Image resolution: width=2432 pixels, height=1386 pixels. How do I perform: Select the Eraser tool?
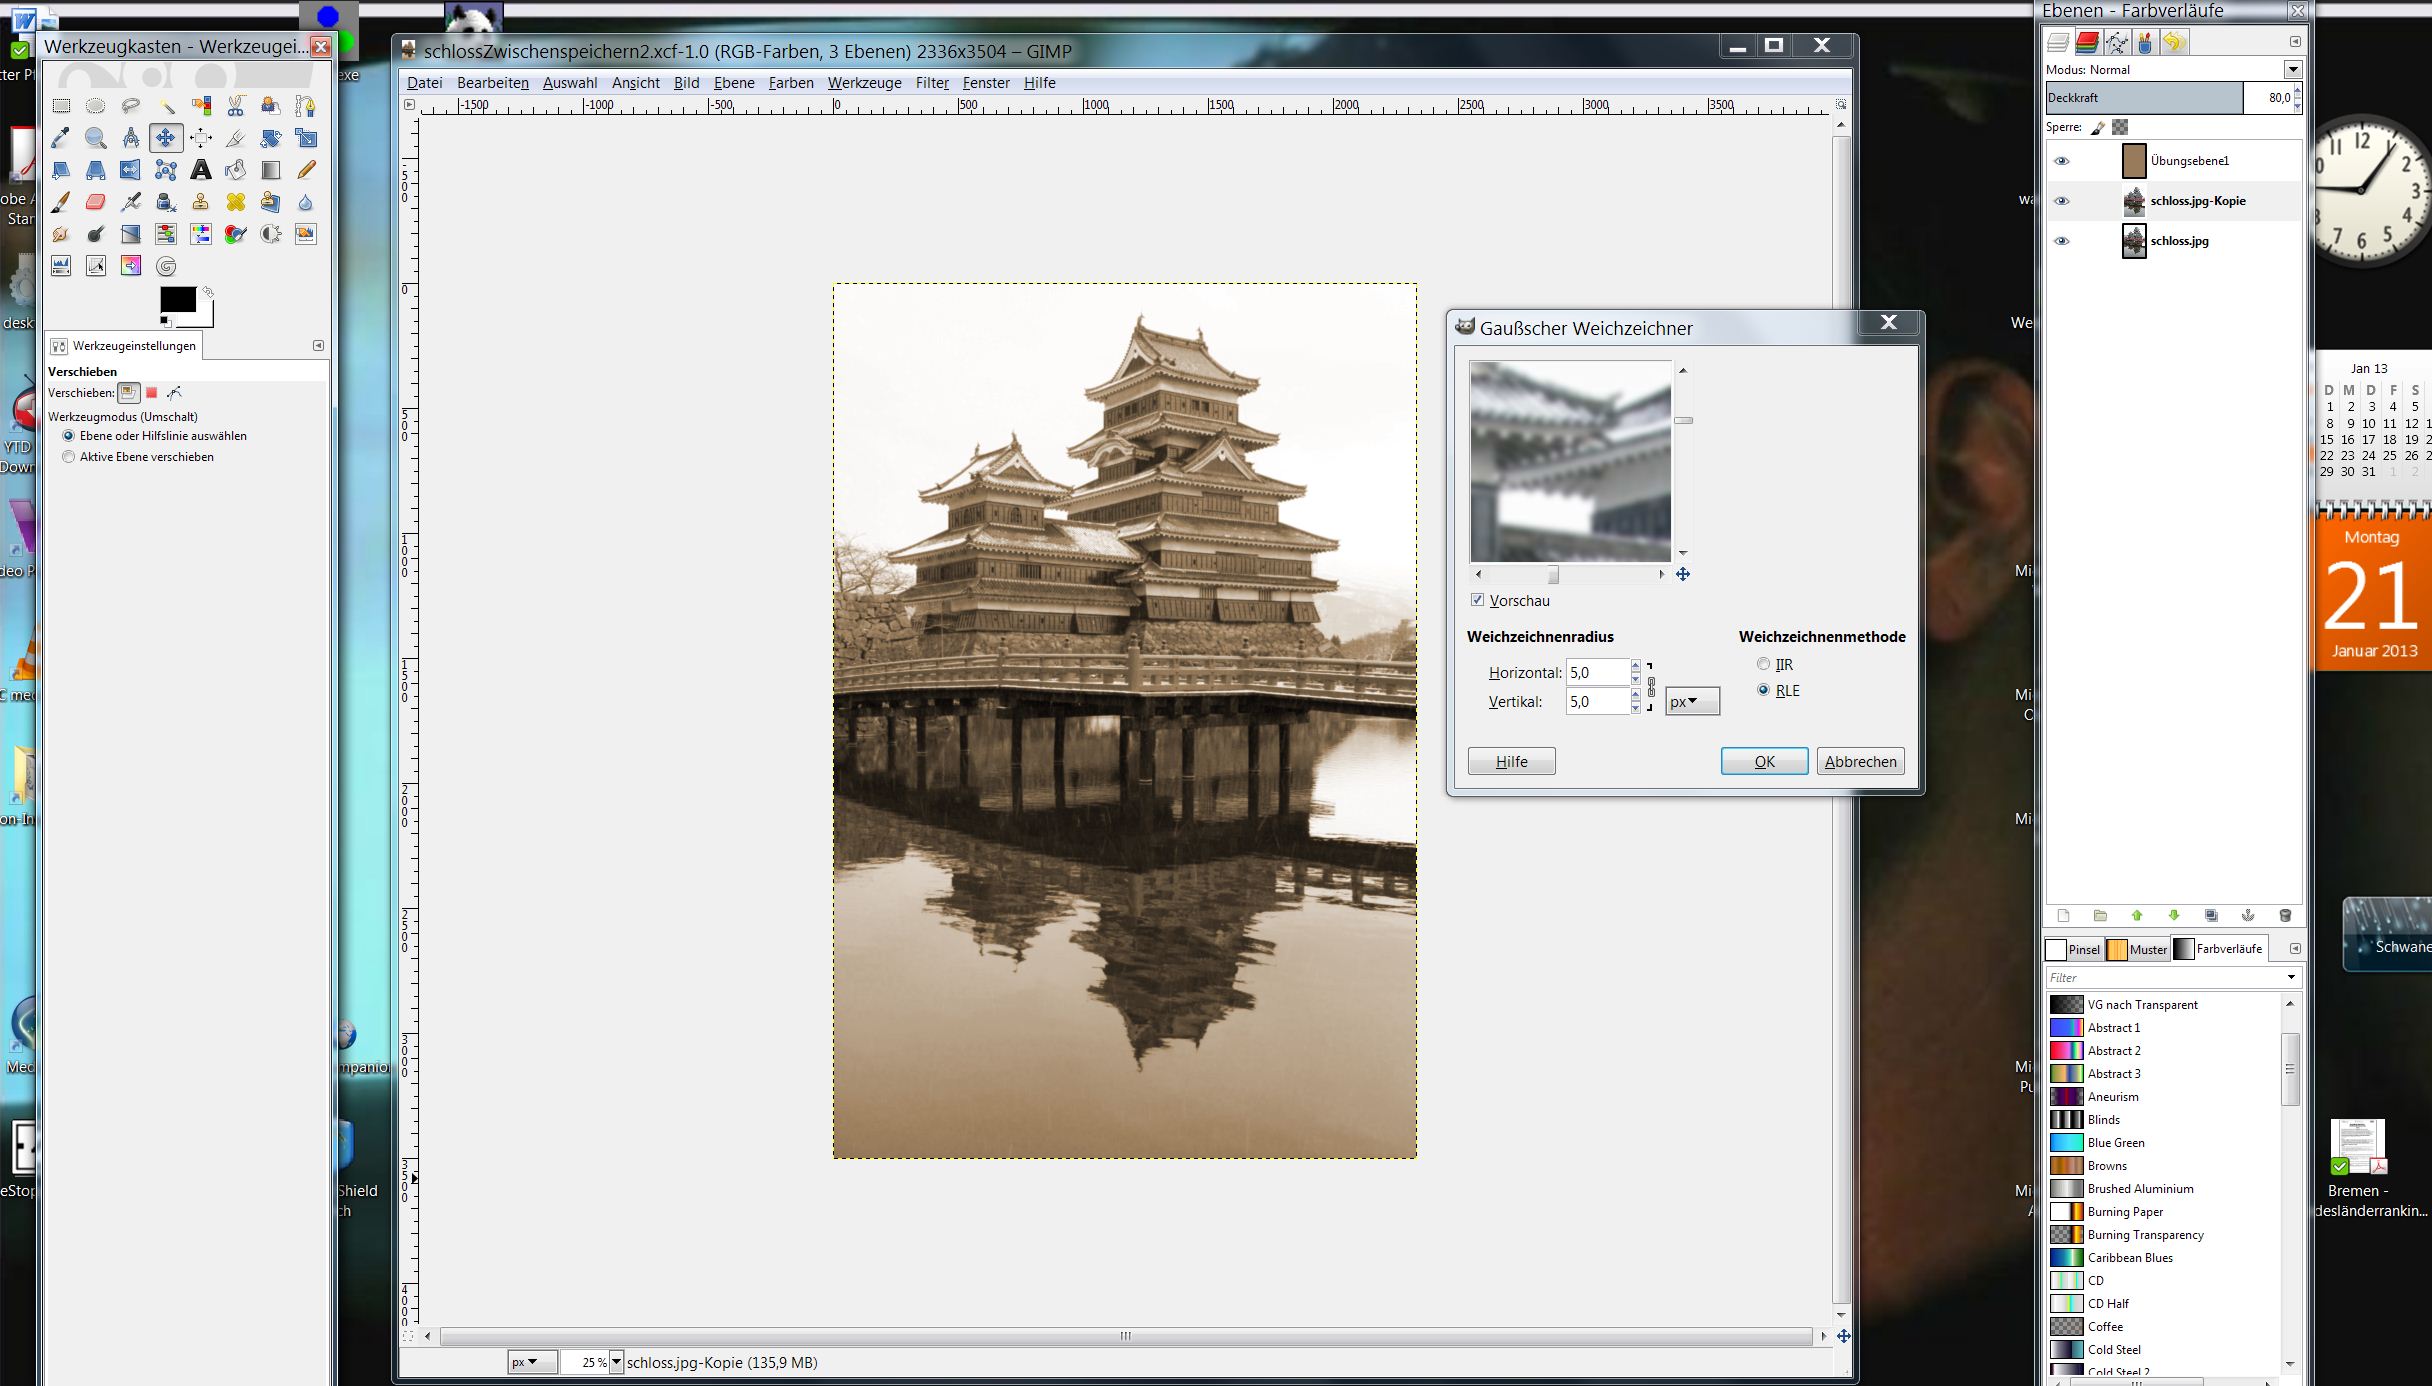(96, 202)
